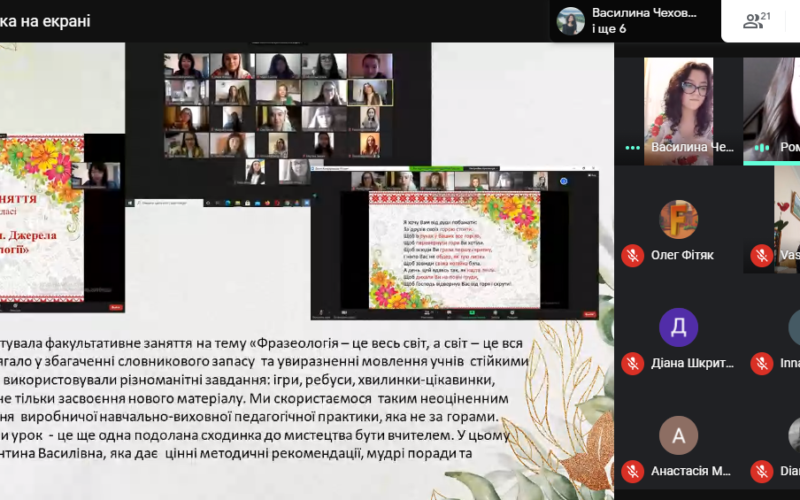This screenshot has width=800, height=500.
Task: Click the audio indicator on Ром's video tile
Action: coord(761,147)
